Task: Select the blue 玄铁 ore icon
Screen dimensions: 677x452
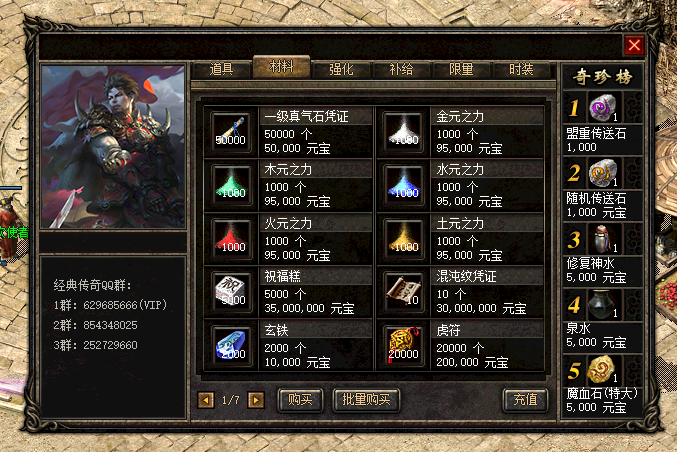Action: click(x=231, y=346)
